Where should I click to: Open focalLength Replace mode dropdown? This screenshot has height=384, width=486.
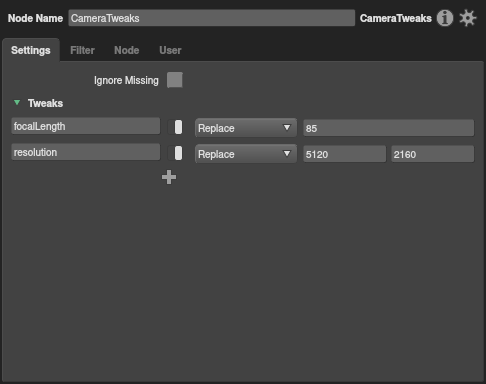pos(246,128)
